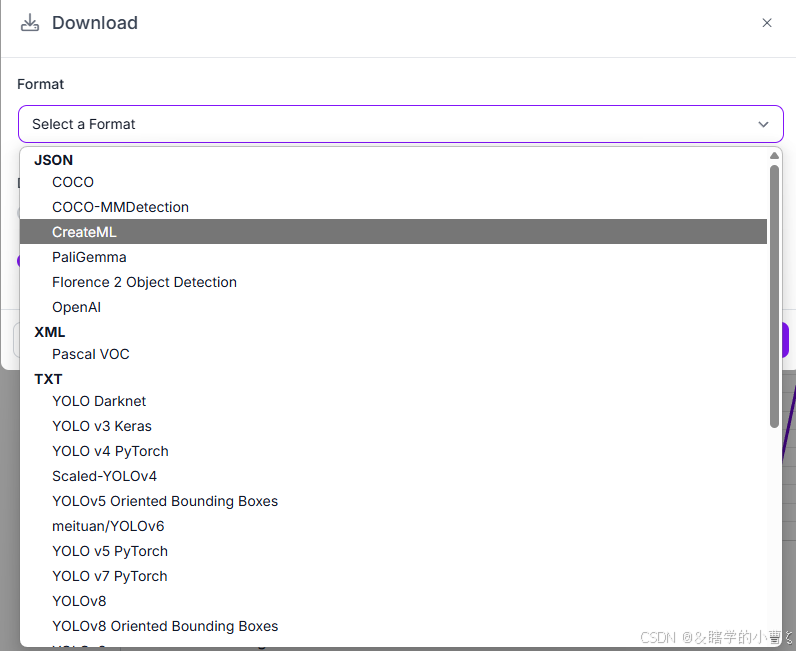
Task: Choose Florence 2 Object Detection
Action: pos(393,282)
